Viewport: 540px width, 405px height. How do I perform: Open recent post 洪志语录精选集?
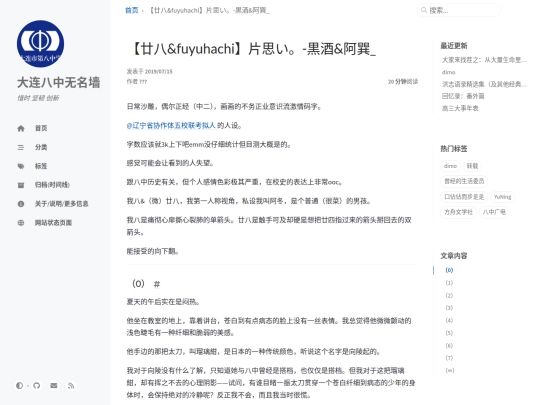tap(484, 84)
